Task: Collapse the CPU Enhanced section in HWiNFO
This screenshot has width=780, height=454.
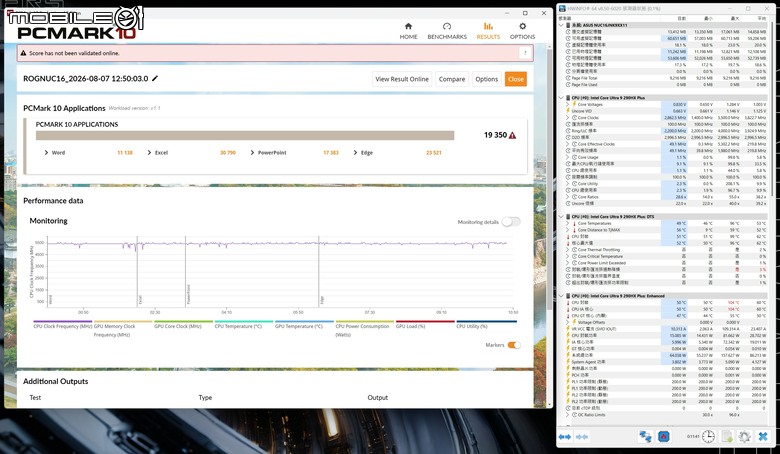Action: pos(562,296)
